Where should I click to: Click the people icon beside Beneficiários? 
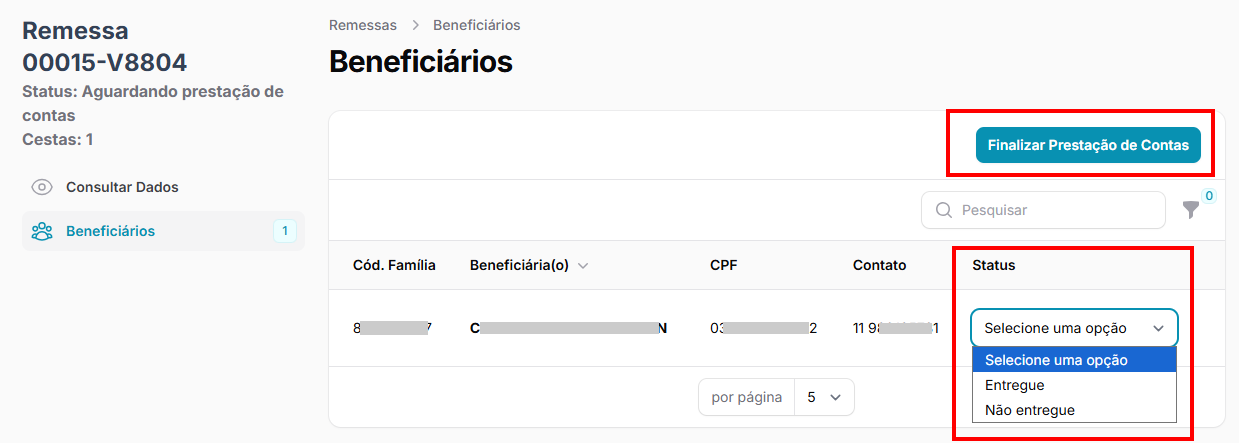(41, 231)
